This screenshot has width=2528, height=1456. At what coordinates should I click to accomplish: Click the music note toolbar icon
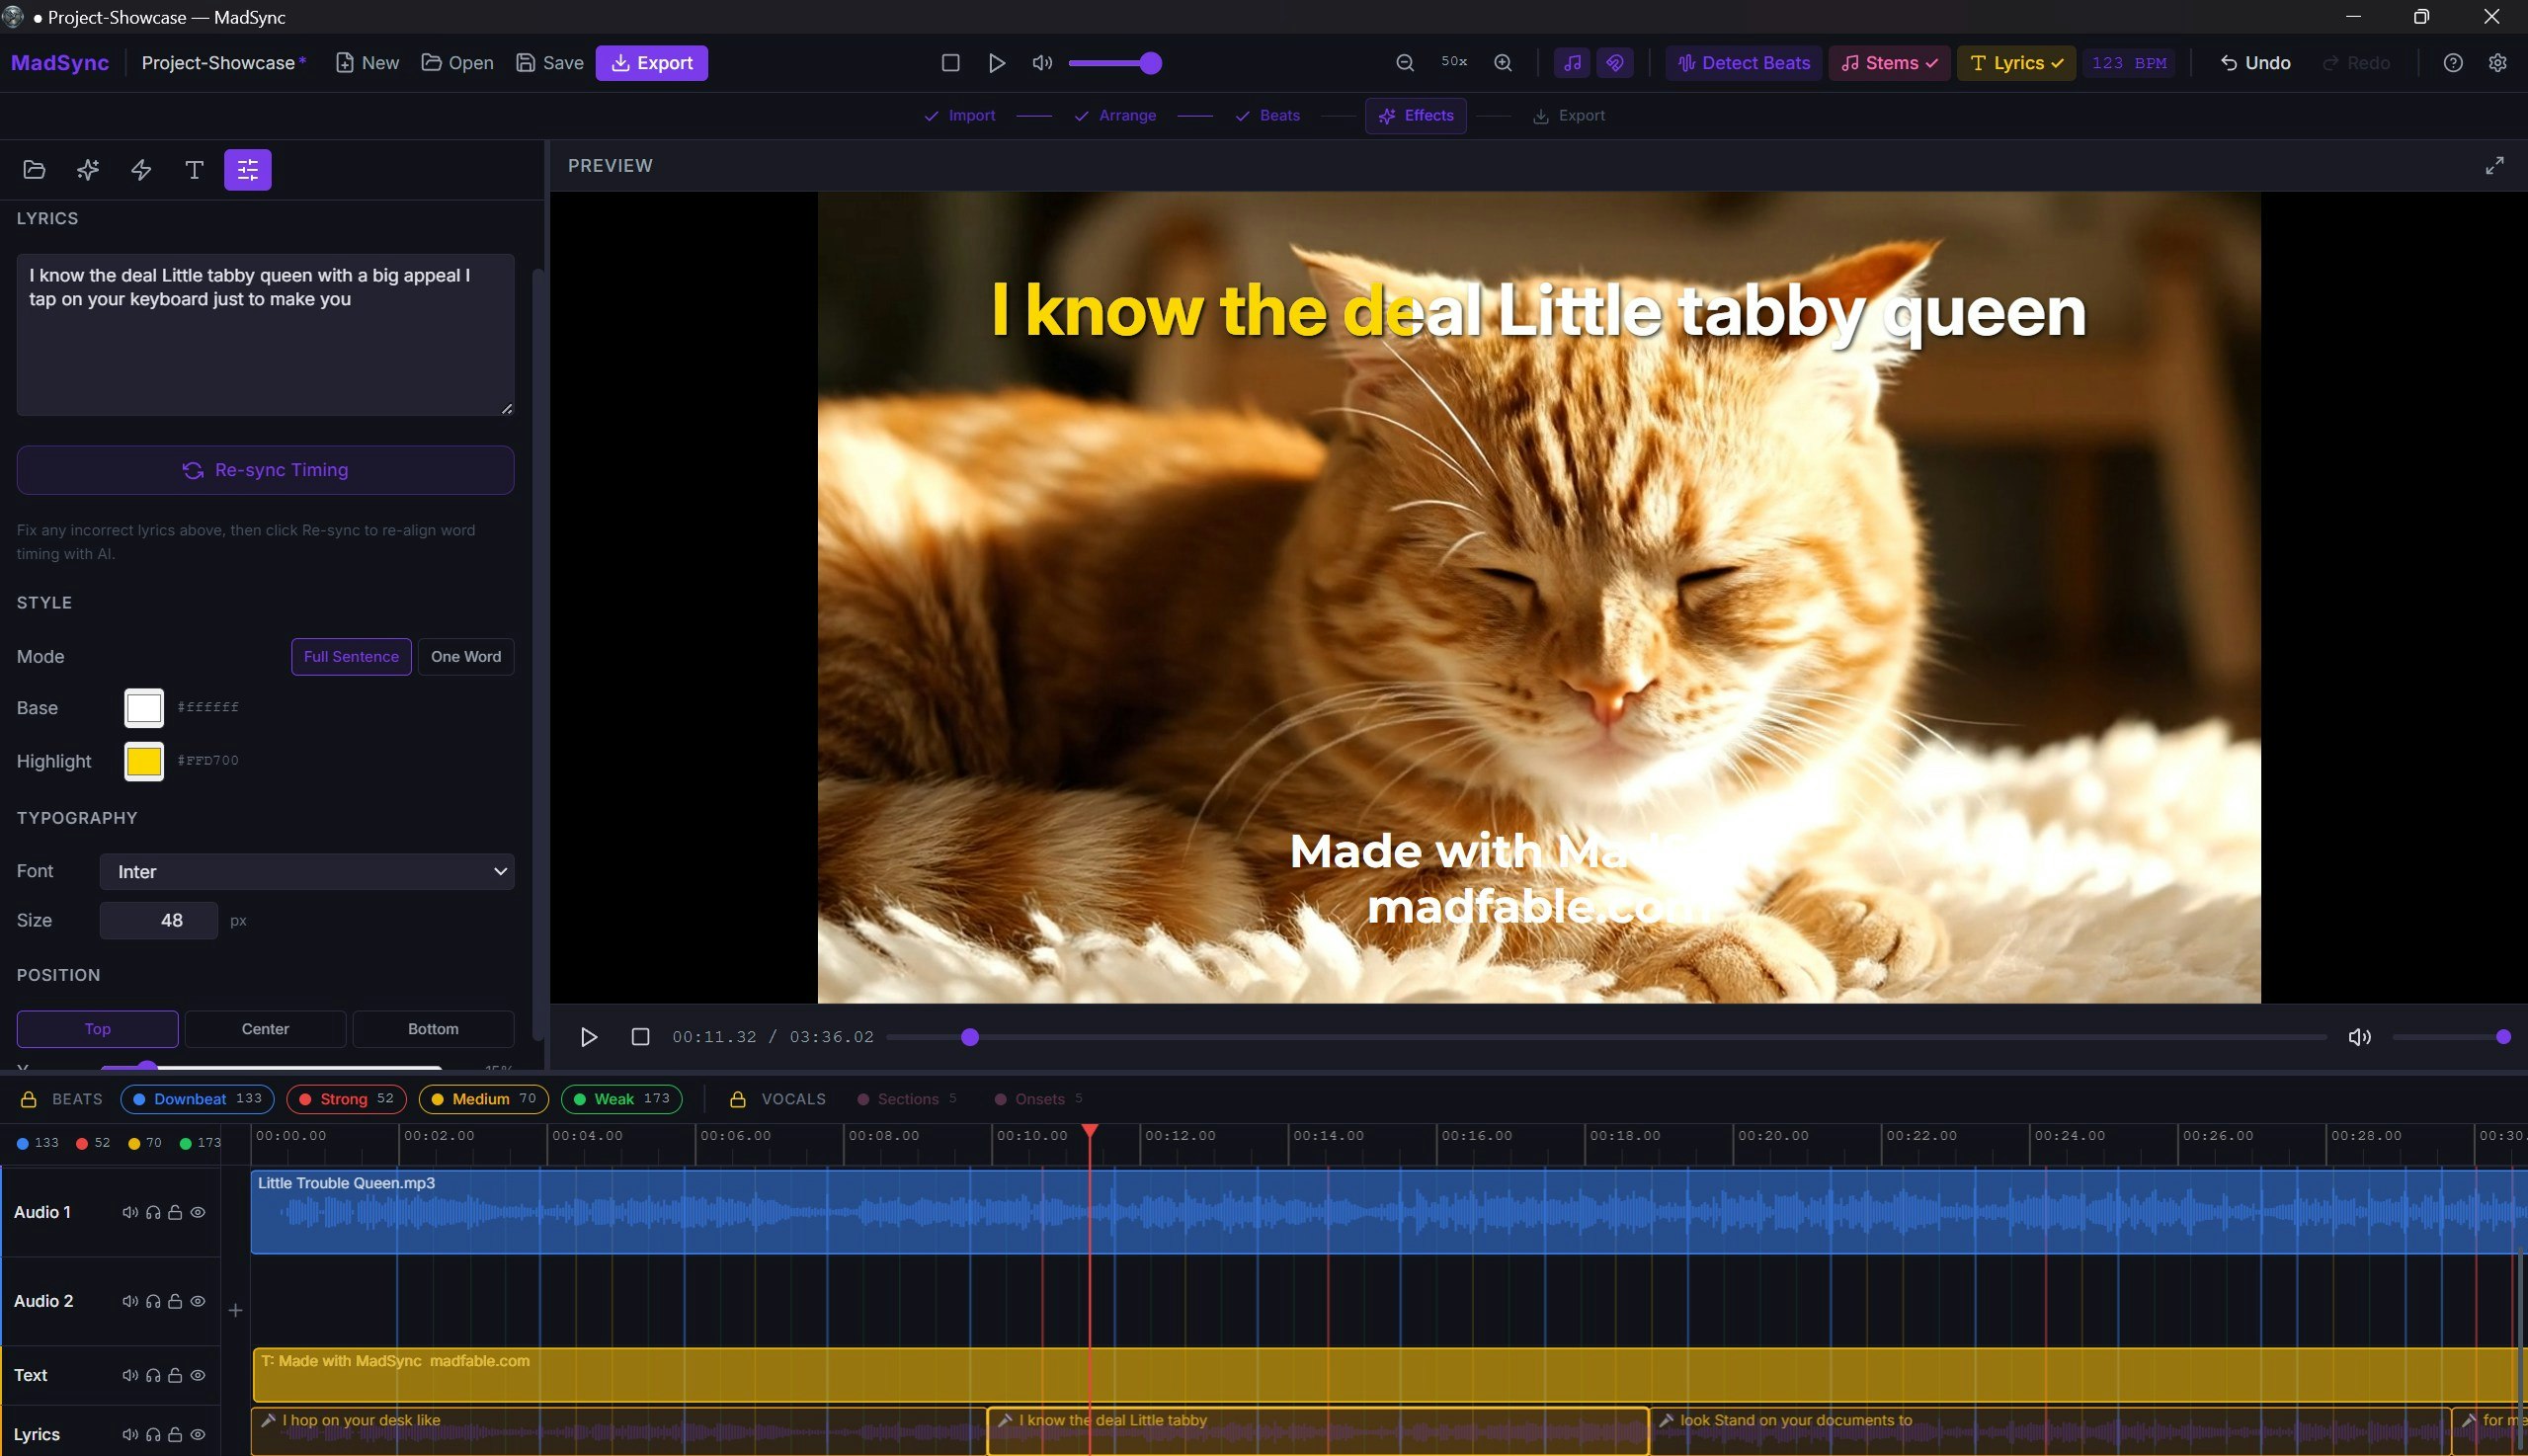coord(1571,62)
